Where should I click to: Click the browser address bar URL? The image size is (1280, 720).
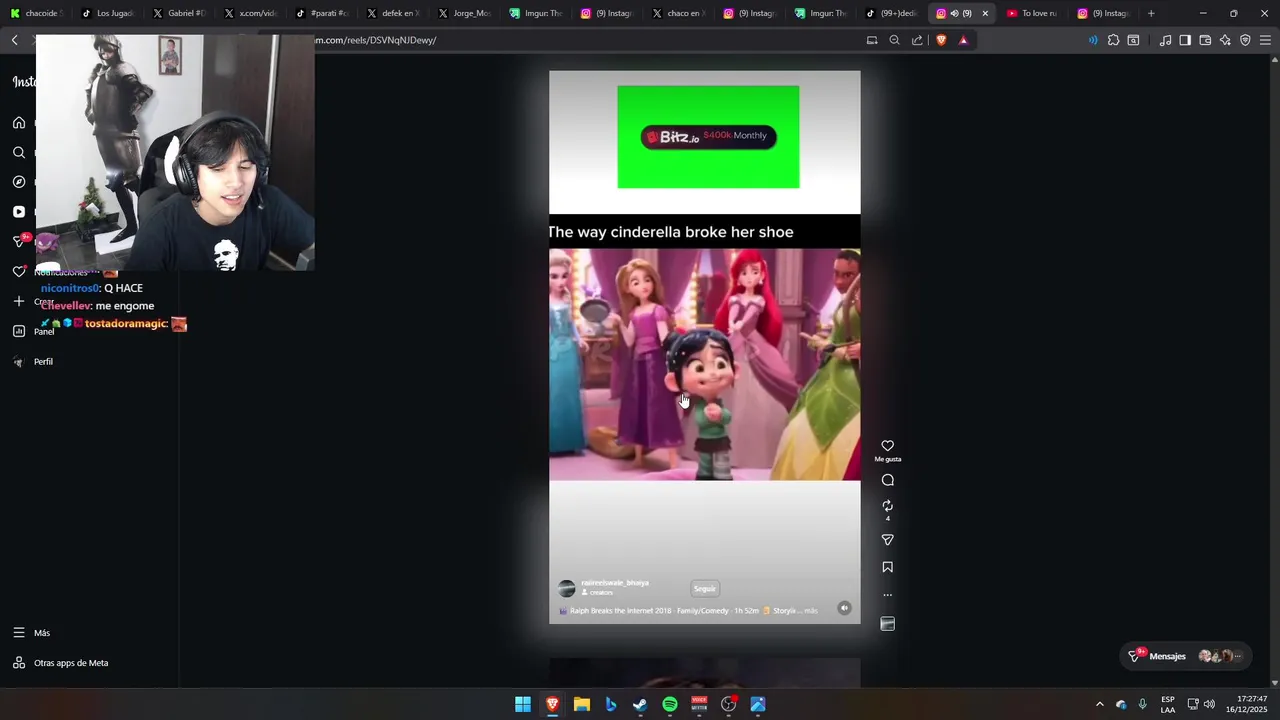376,40
